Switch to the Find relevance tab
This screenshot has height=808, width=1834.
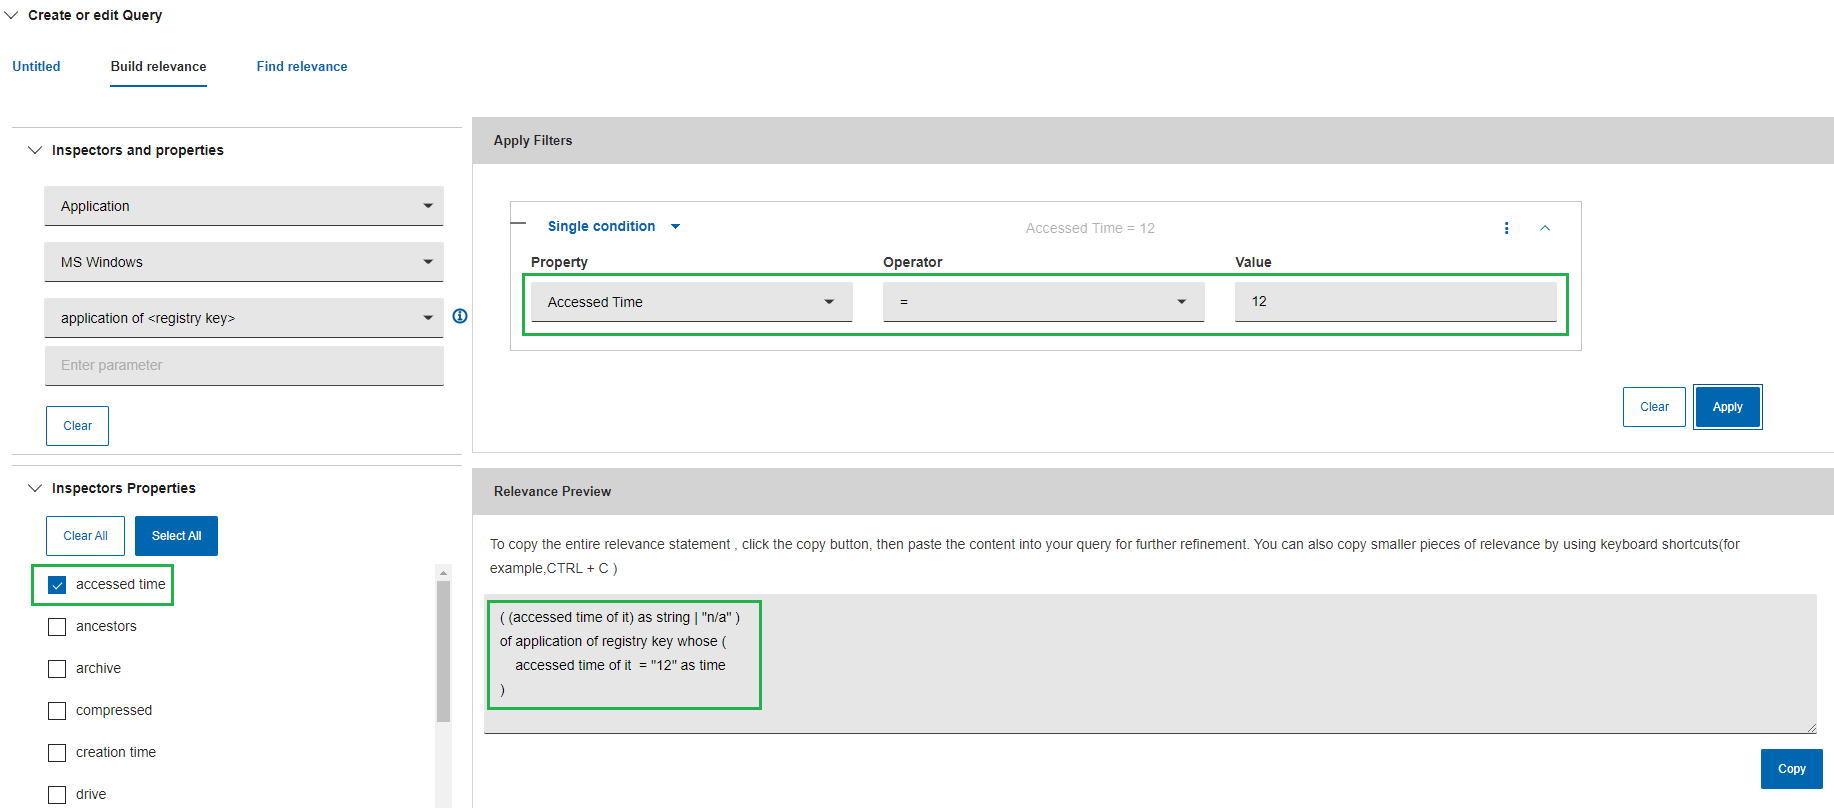(x=302, y=66)
